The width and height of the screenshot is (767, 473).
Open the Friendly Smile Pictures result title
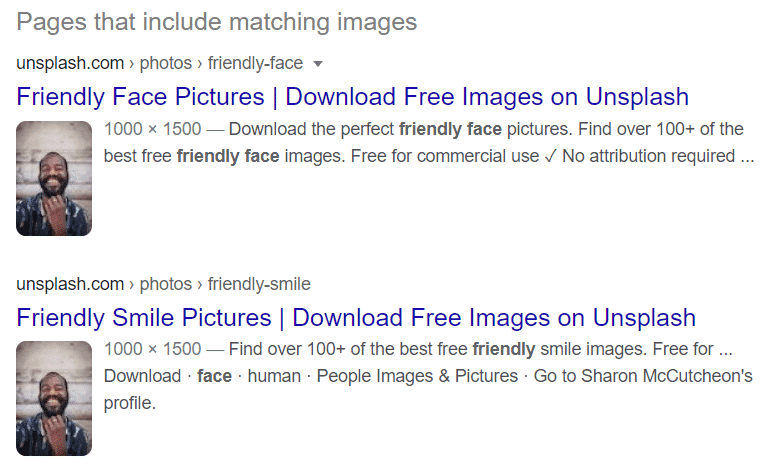click(x=356, y=317)
